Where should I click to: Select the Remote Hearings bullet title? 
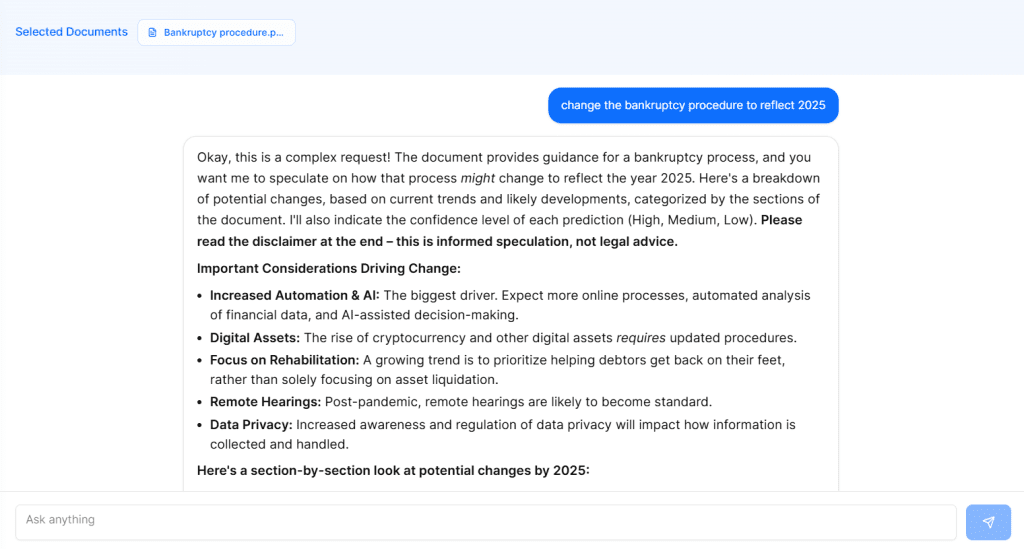[x=265, y=402]
